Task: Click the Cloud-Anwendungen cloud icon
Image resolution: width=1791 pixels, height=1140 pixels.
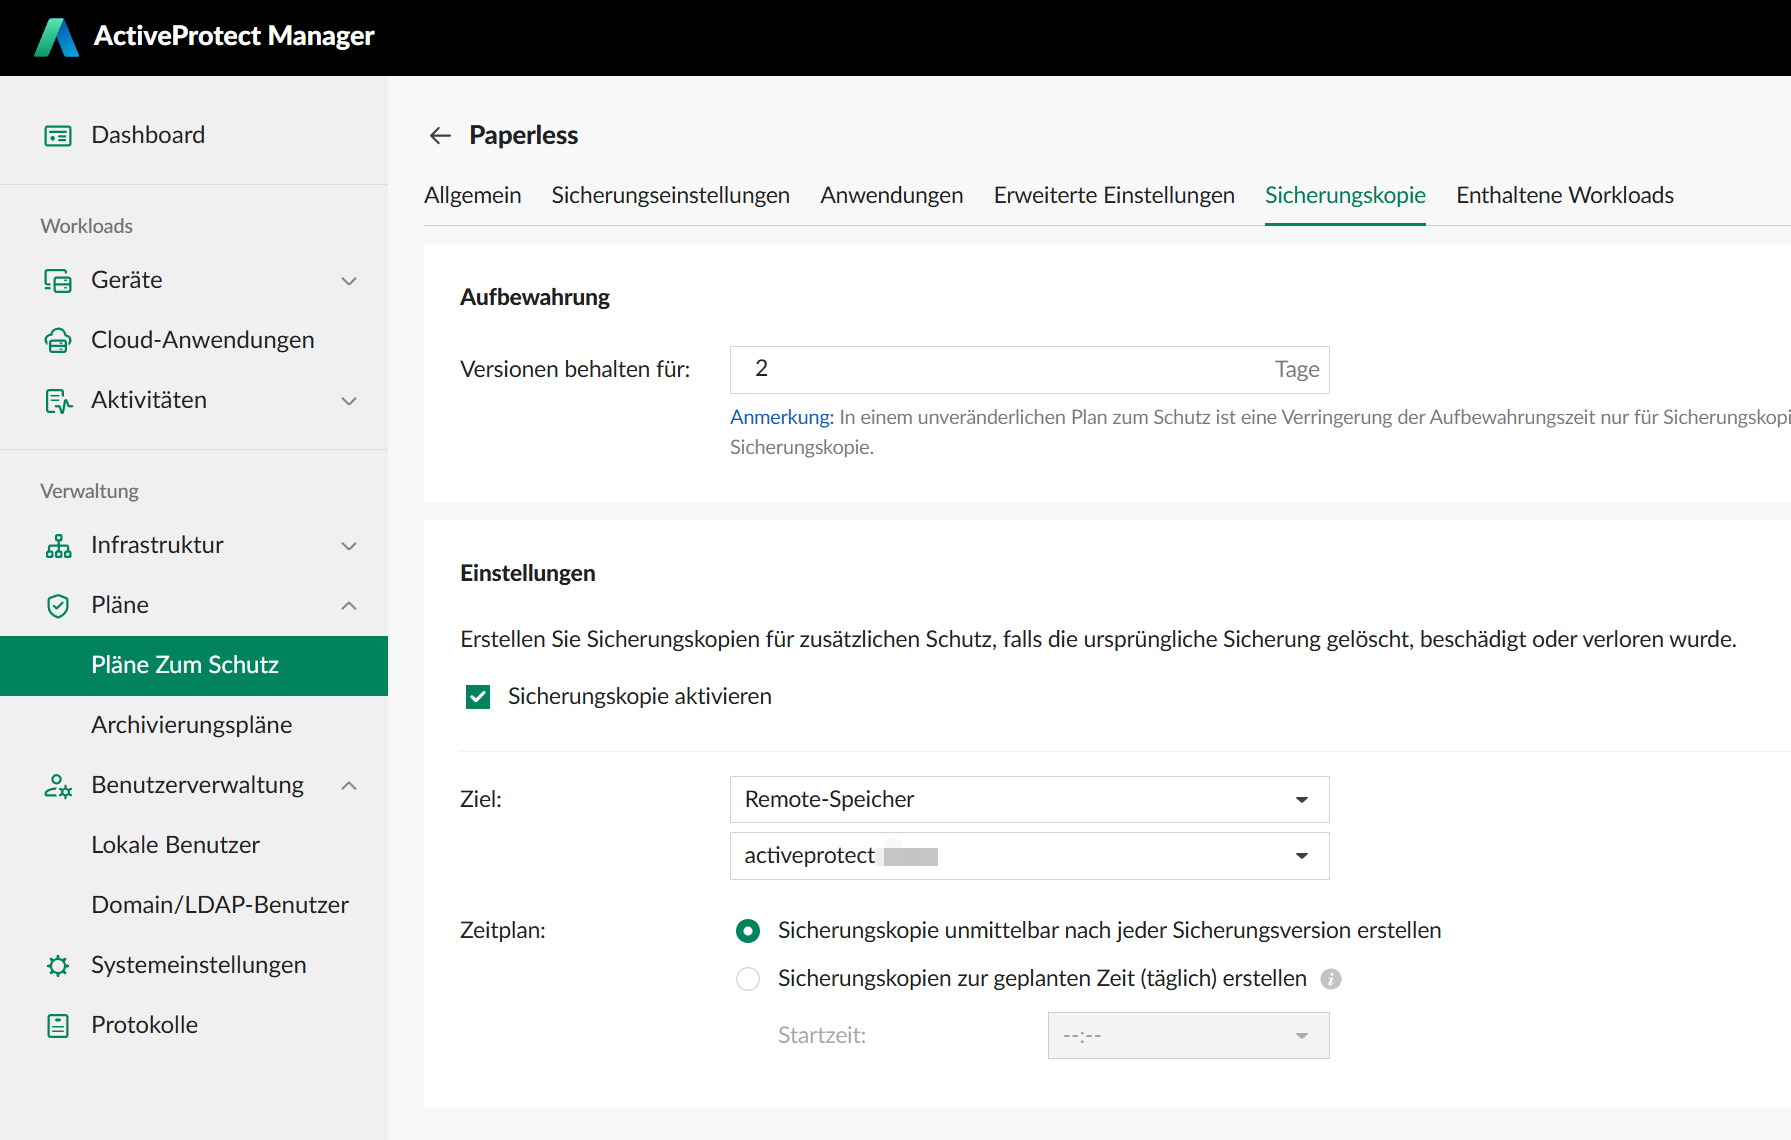Action: click(58, 341)
